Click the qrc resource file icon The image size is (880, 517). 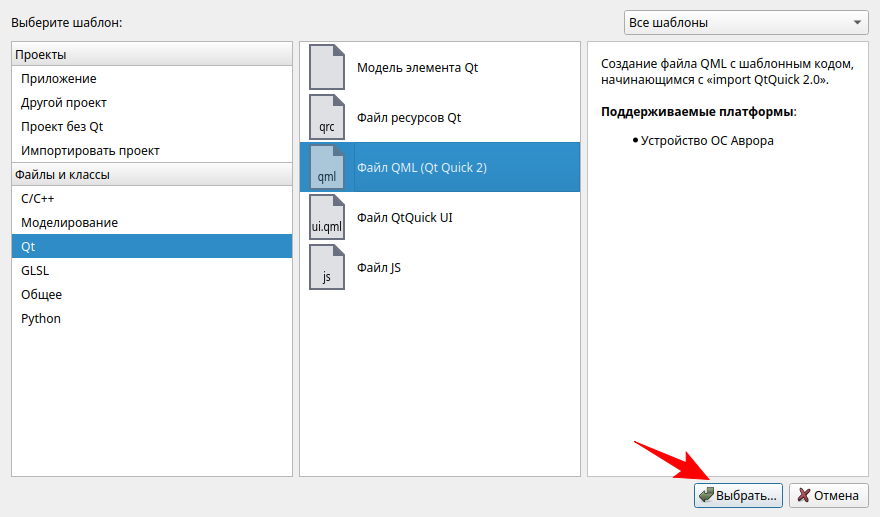point(326,117)
